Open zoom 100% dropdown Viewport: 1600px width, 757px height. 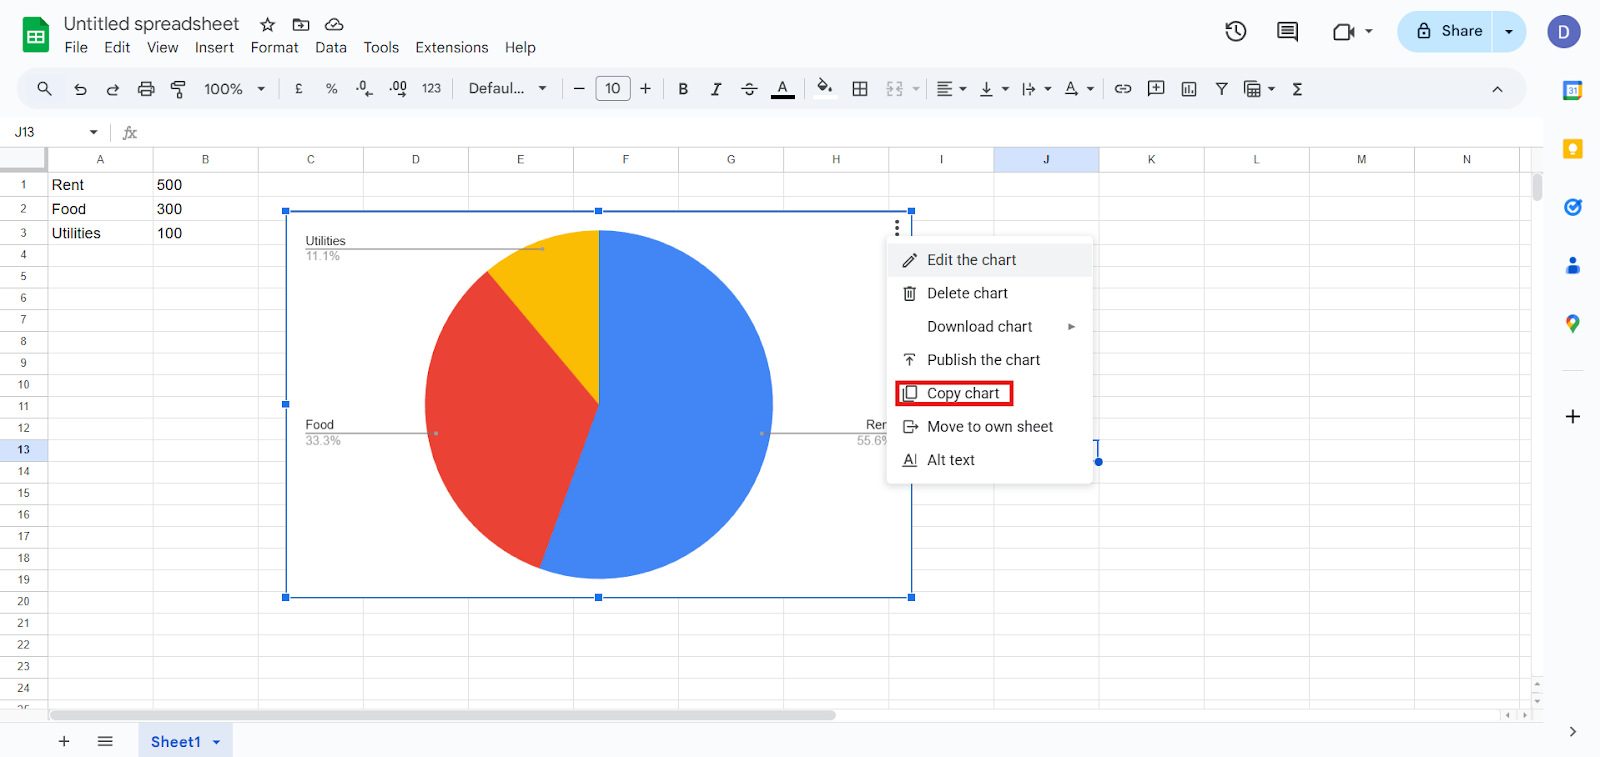[235, 89]
